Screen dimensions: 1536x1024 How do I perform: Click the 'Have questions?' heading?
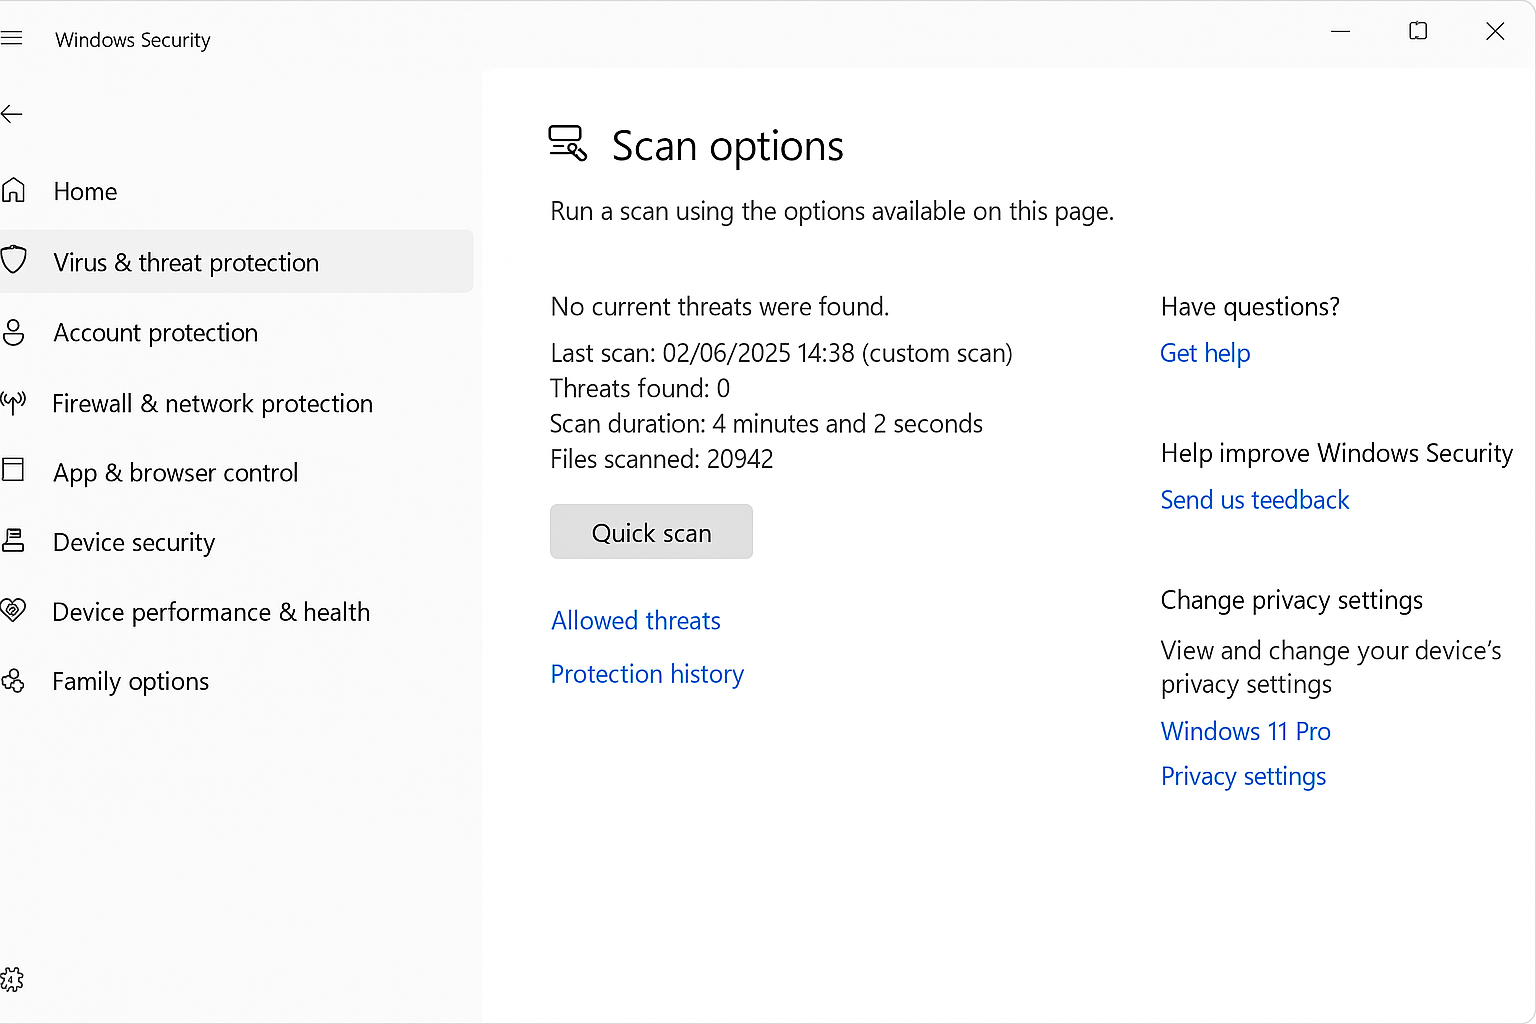click(1250, 307)
